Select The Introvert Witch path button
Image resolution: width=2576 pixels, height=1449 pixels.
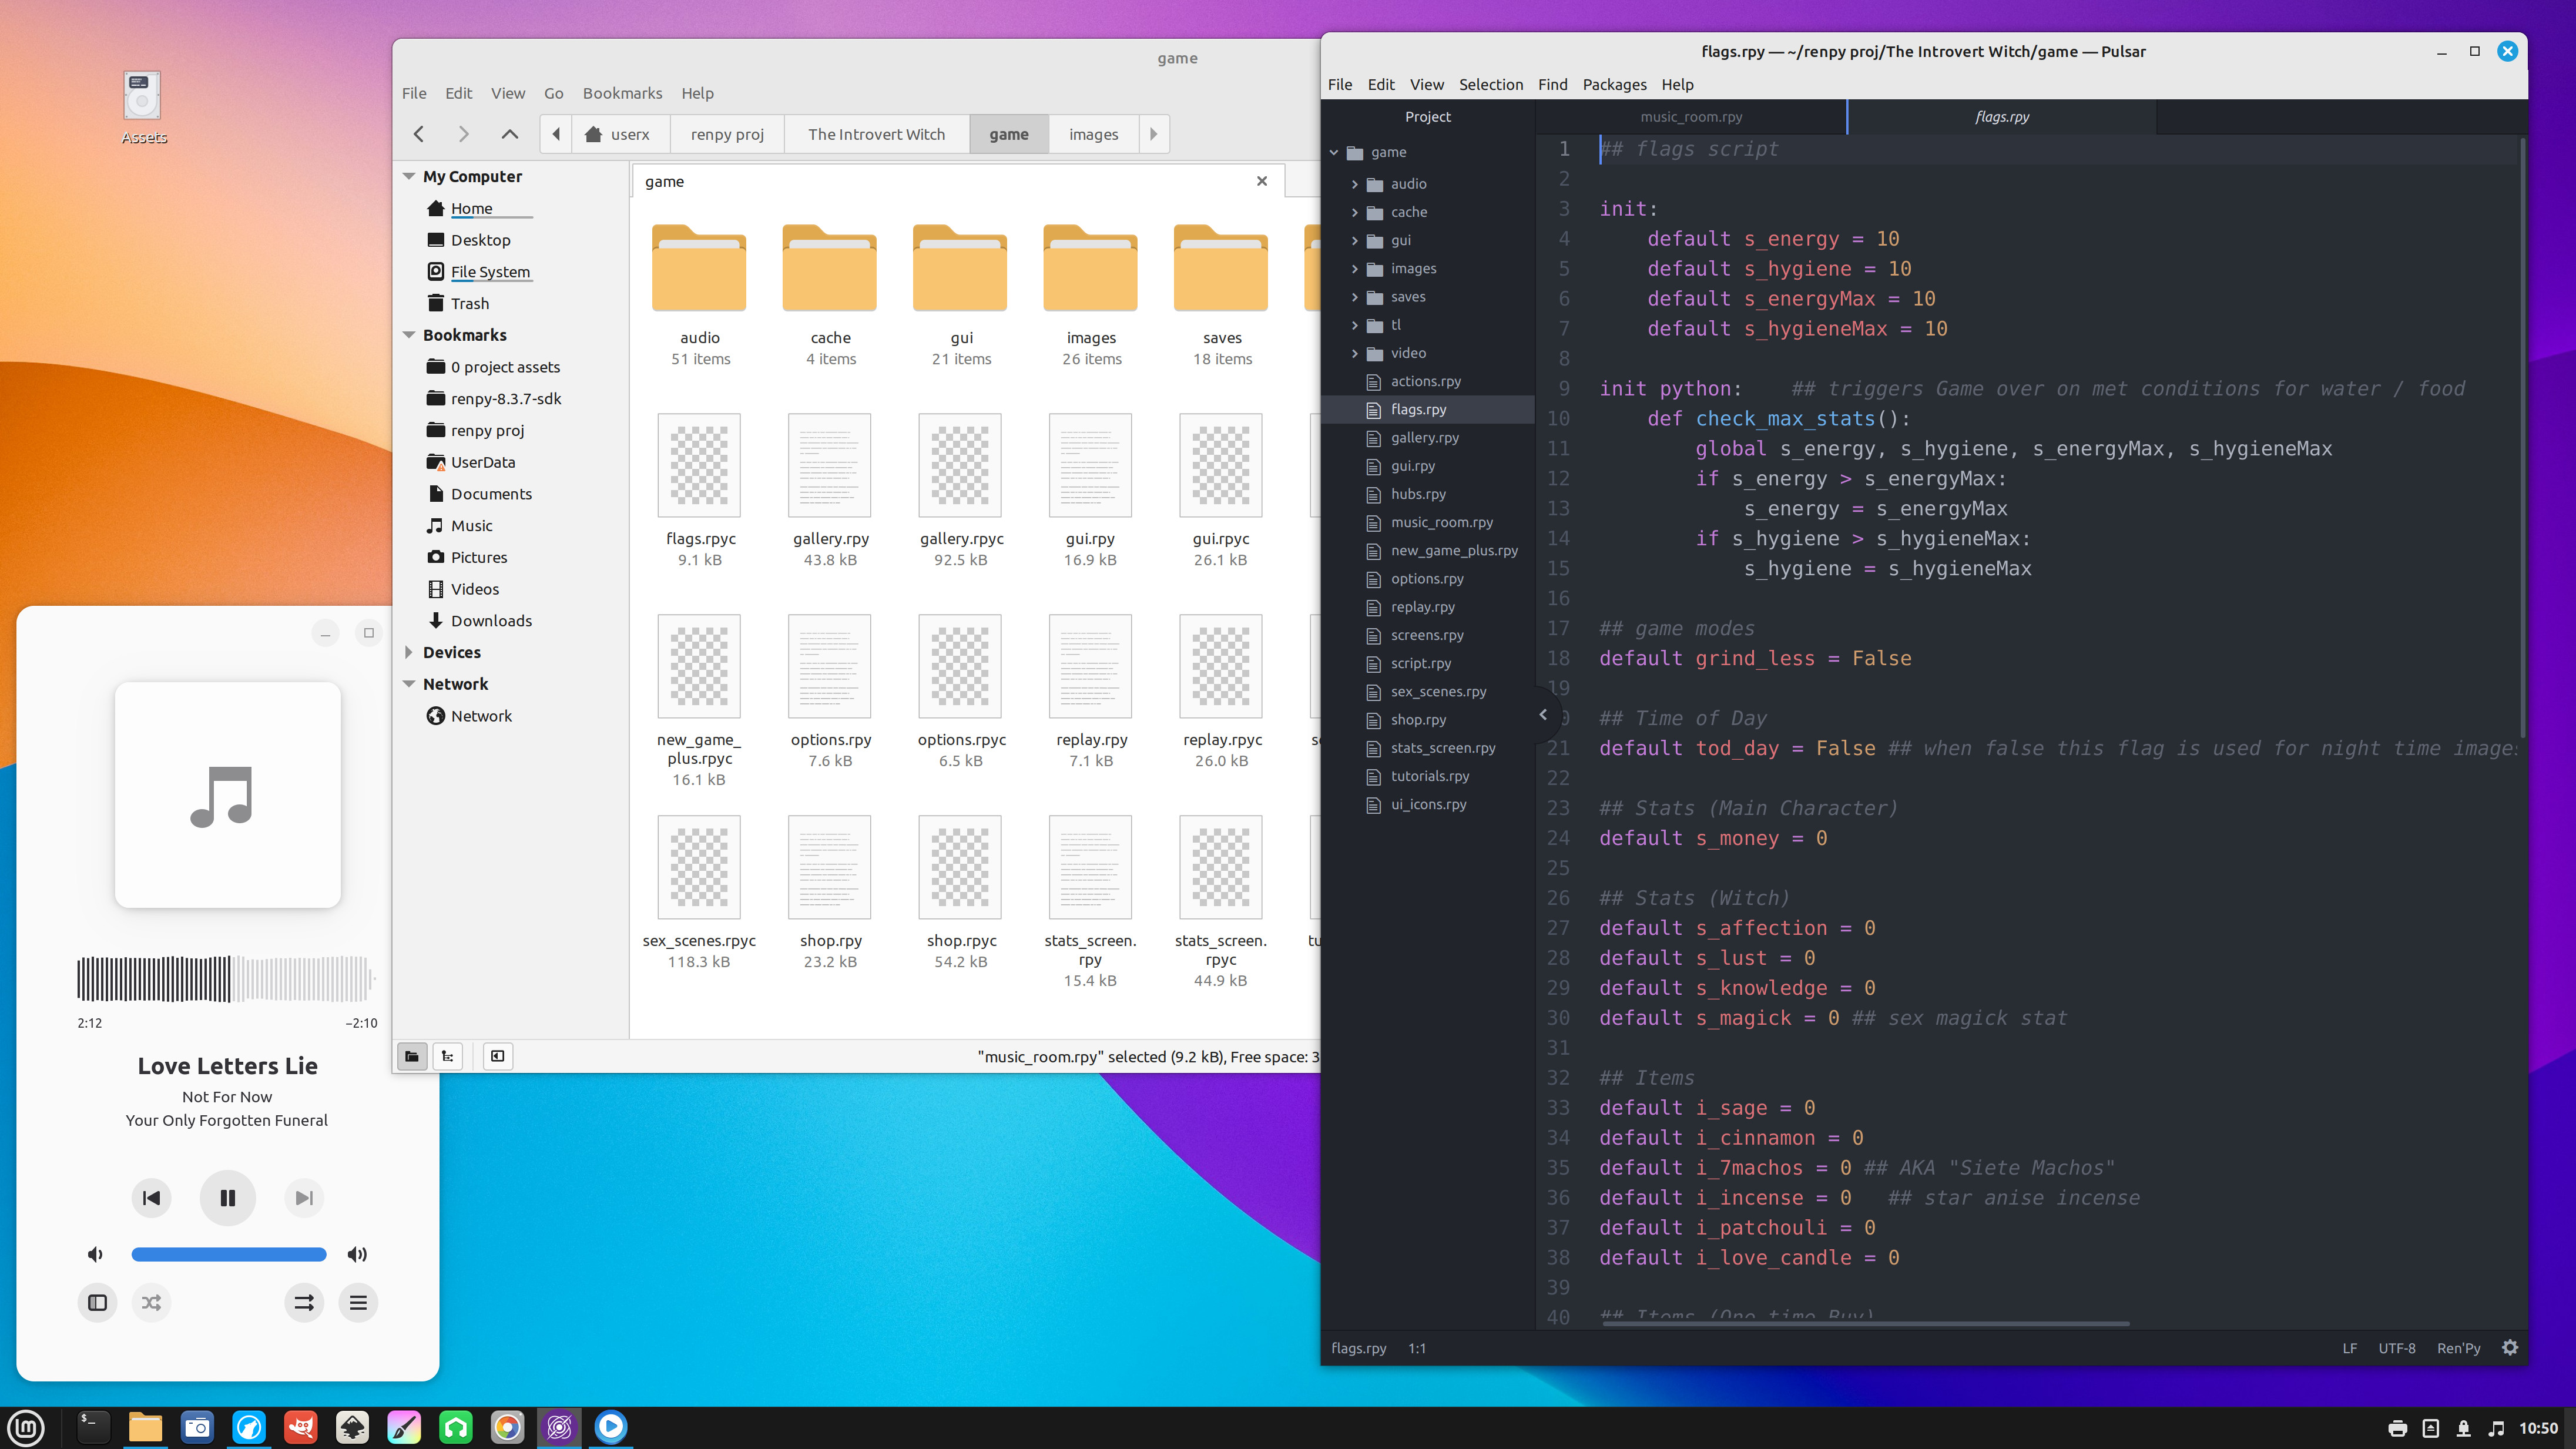(x=876, y=134)
